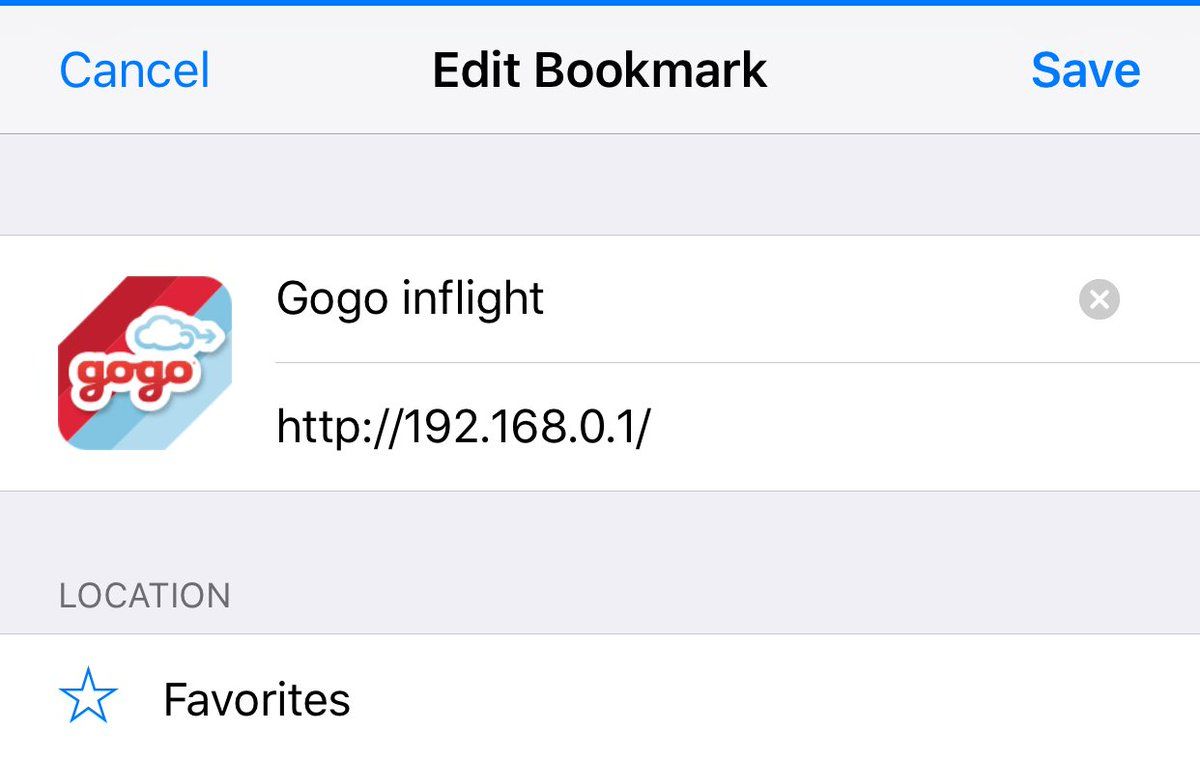
Task: Click the "Edit Bookmark" header title
Action: click(x=599, y=70)
